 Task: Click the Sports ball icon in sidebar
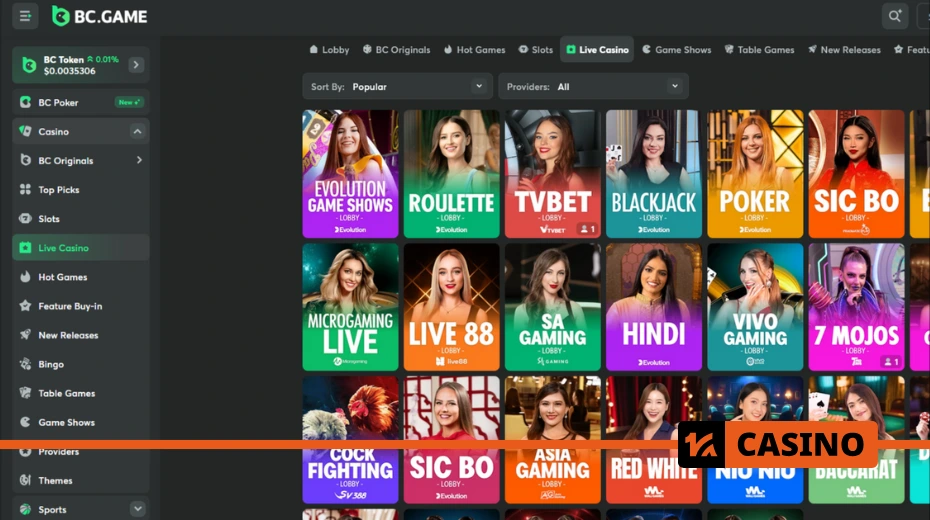pos(26,509)
